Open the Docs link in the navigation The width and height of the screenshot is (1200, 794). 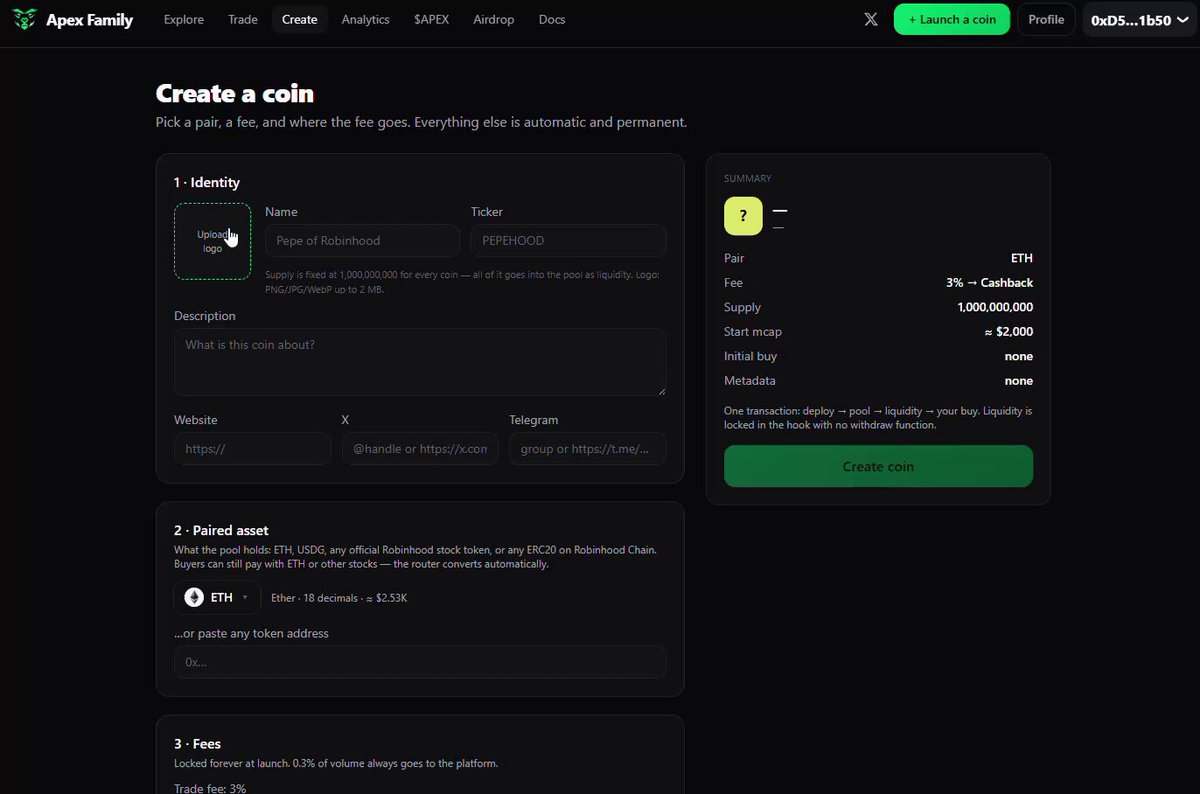pyautogui.click(x=552, y=19)
